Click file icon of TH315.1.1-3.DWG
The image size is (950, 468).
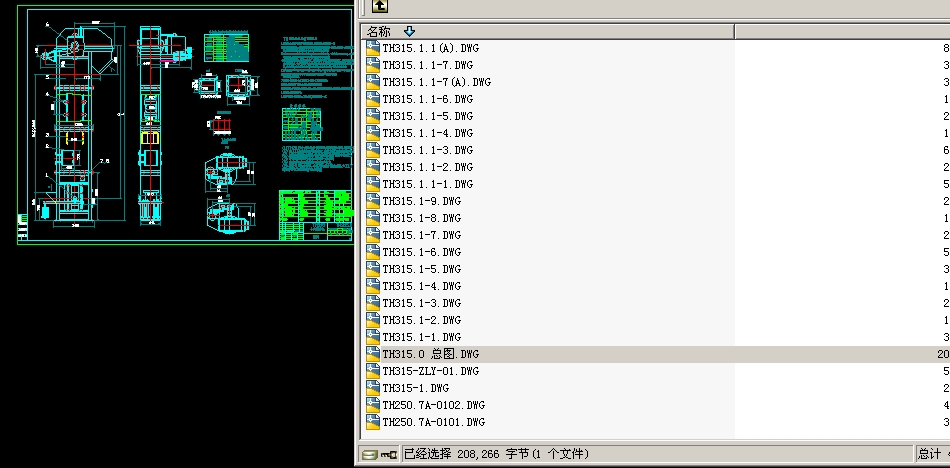[x=373, y=150]
